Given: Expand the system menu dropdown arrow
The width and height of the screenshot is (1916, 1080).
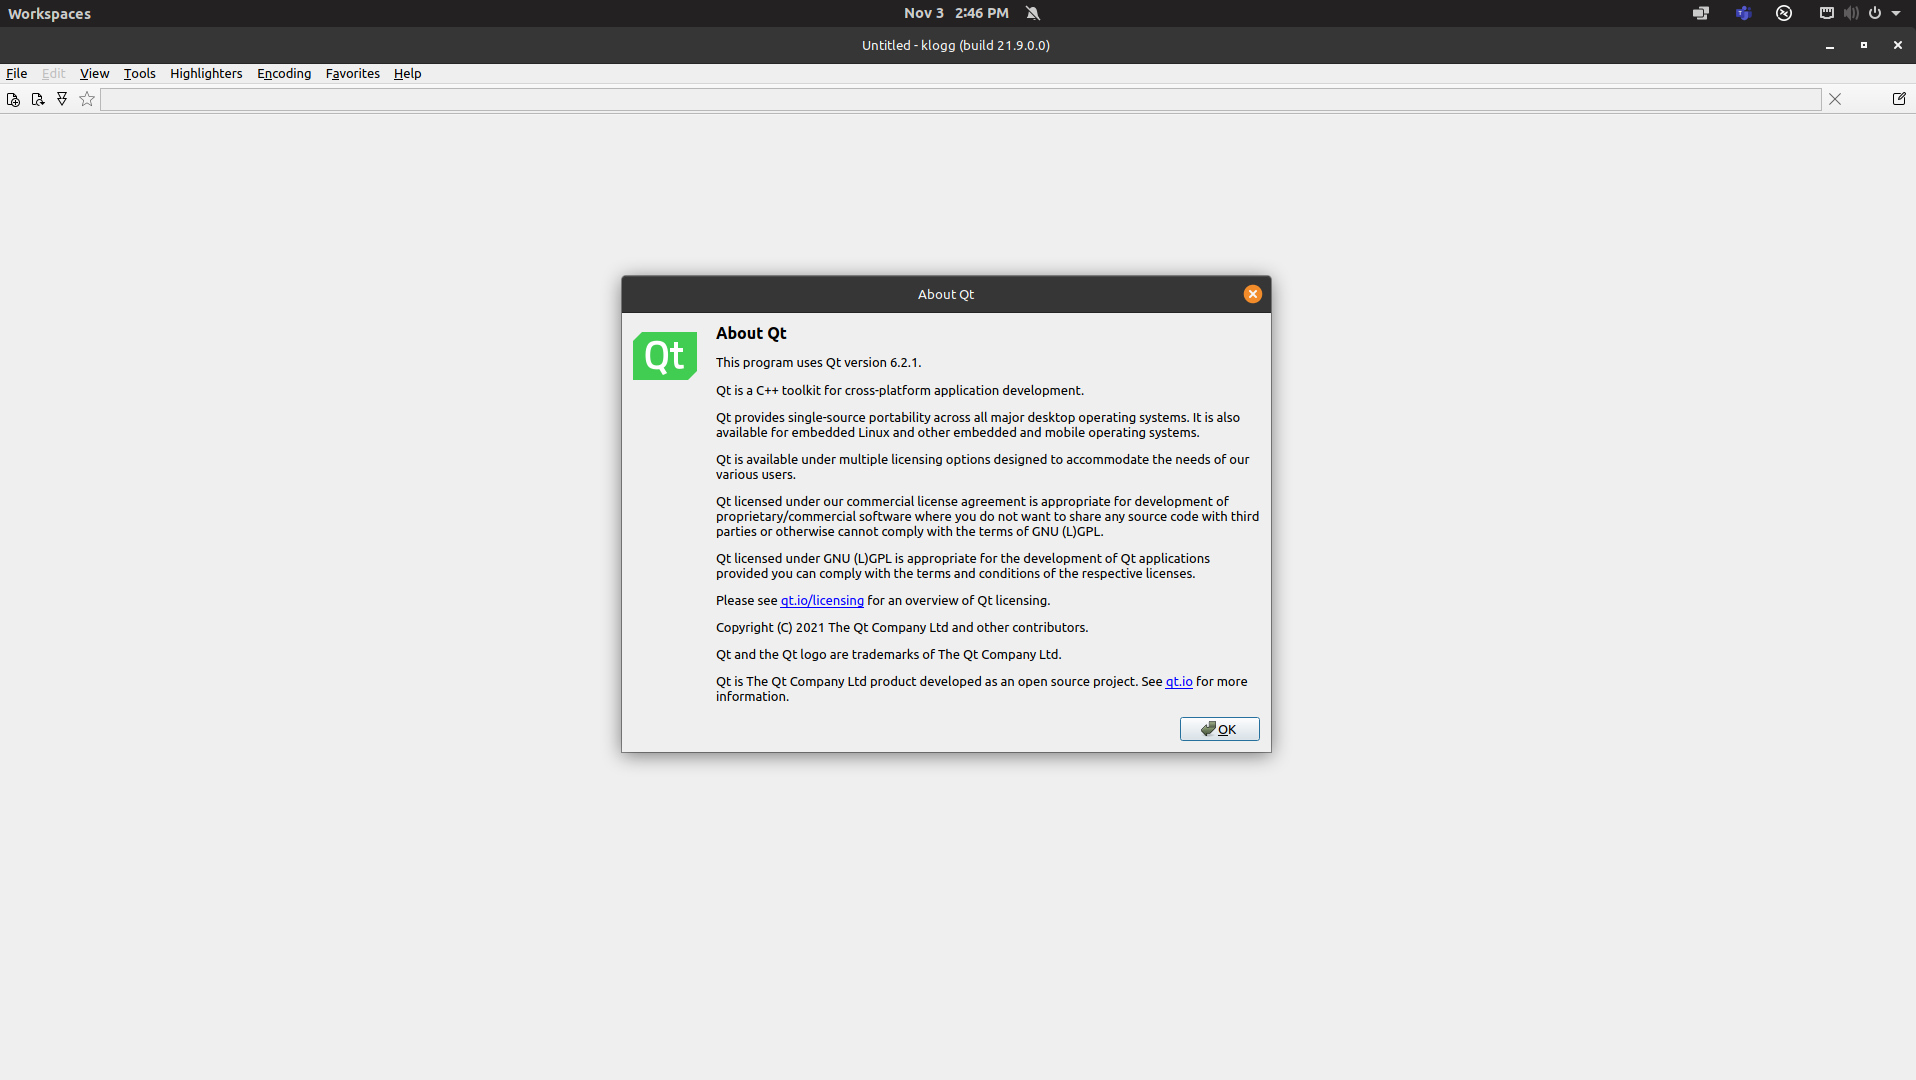Looking at the screenshot, I should pos(1896,13).
